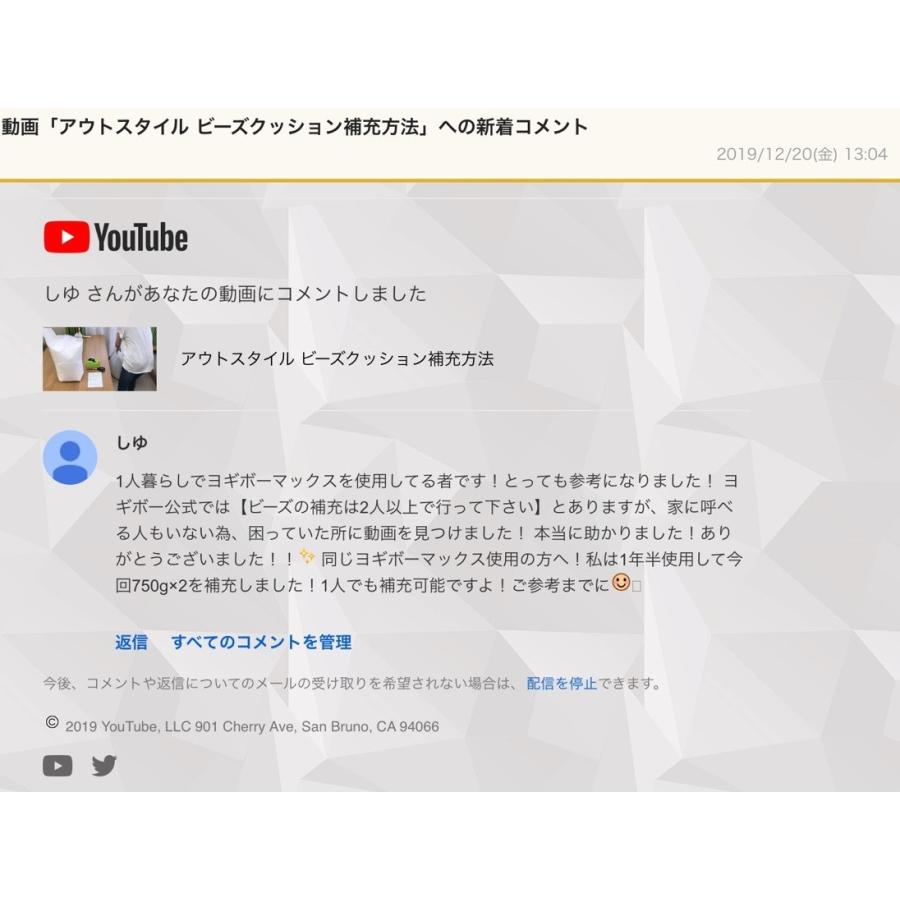The image size is (900, 900).
Task: Click the 返信 reply link
Action: 131,642
